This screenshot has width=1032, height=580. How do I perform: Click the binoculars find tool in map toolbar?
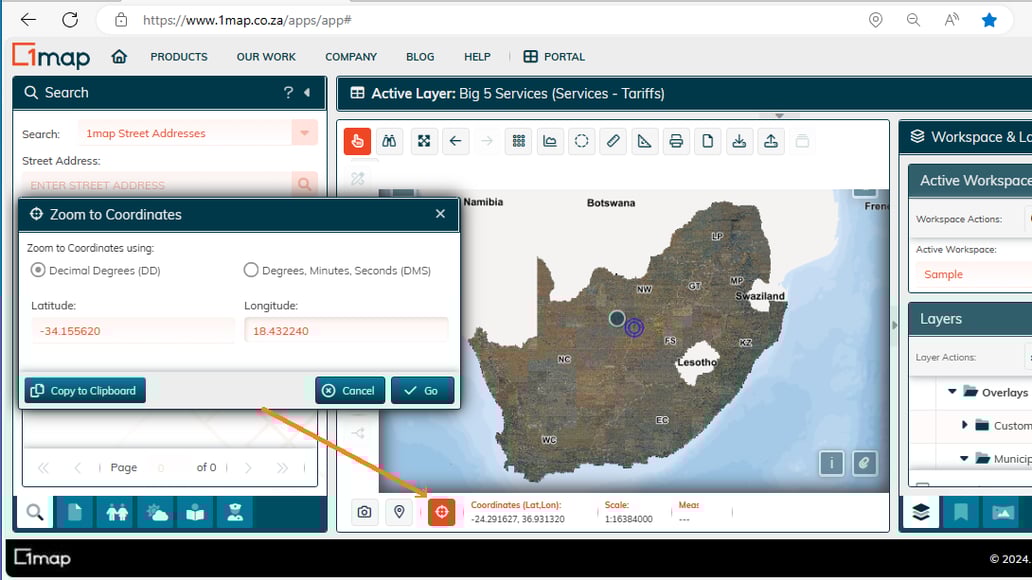[x=390, y=141]
